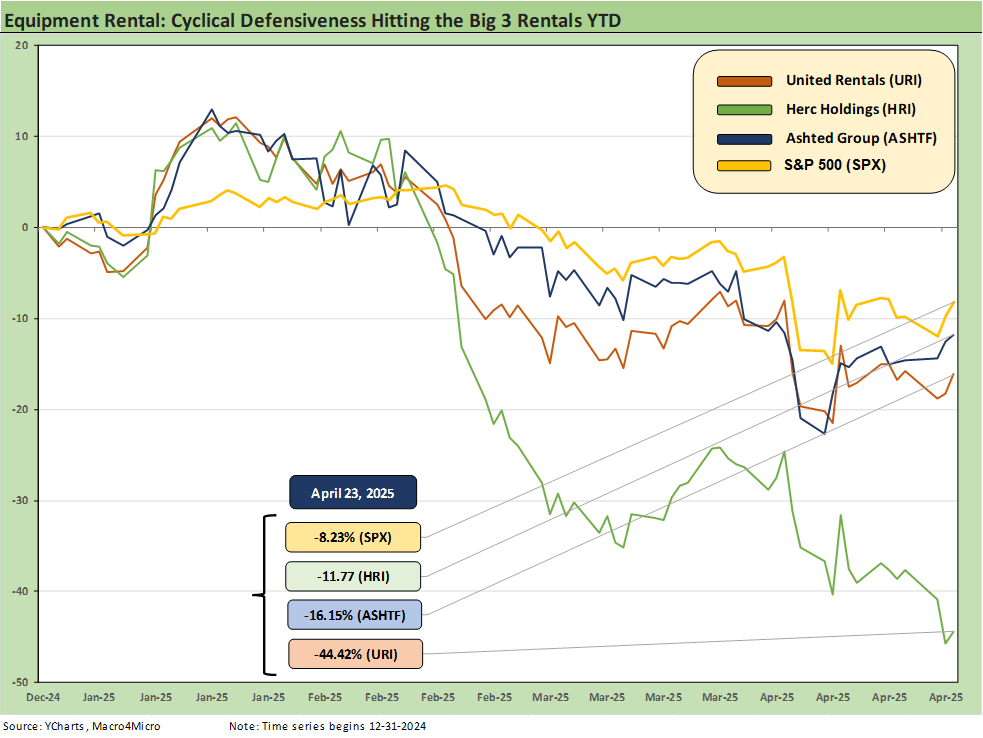
Task: Click the Ashted Group (ASHTF) navy legend swatch
Action: coord(744,139)
